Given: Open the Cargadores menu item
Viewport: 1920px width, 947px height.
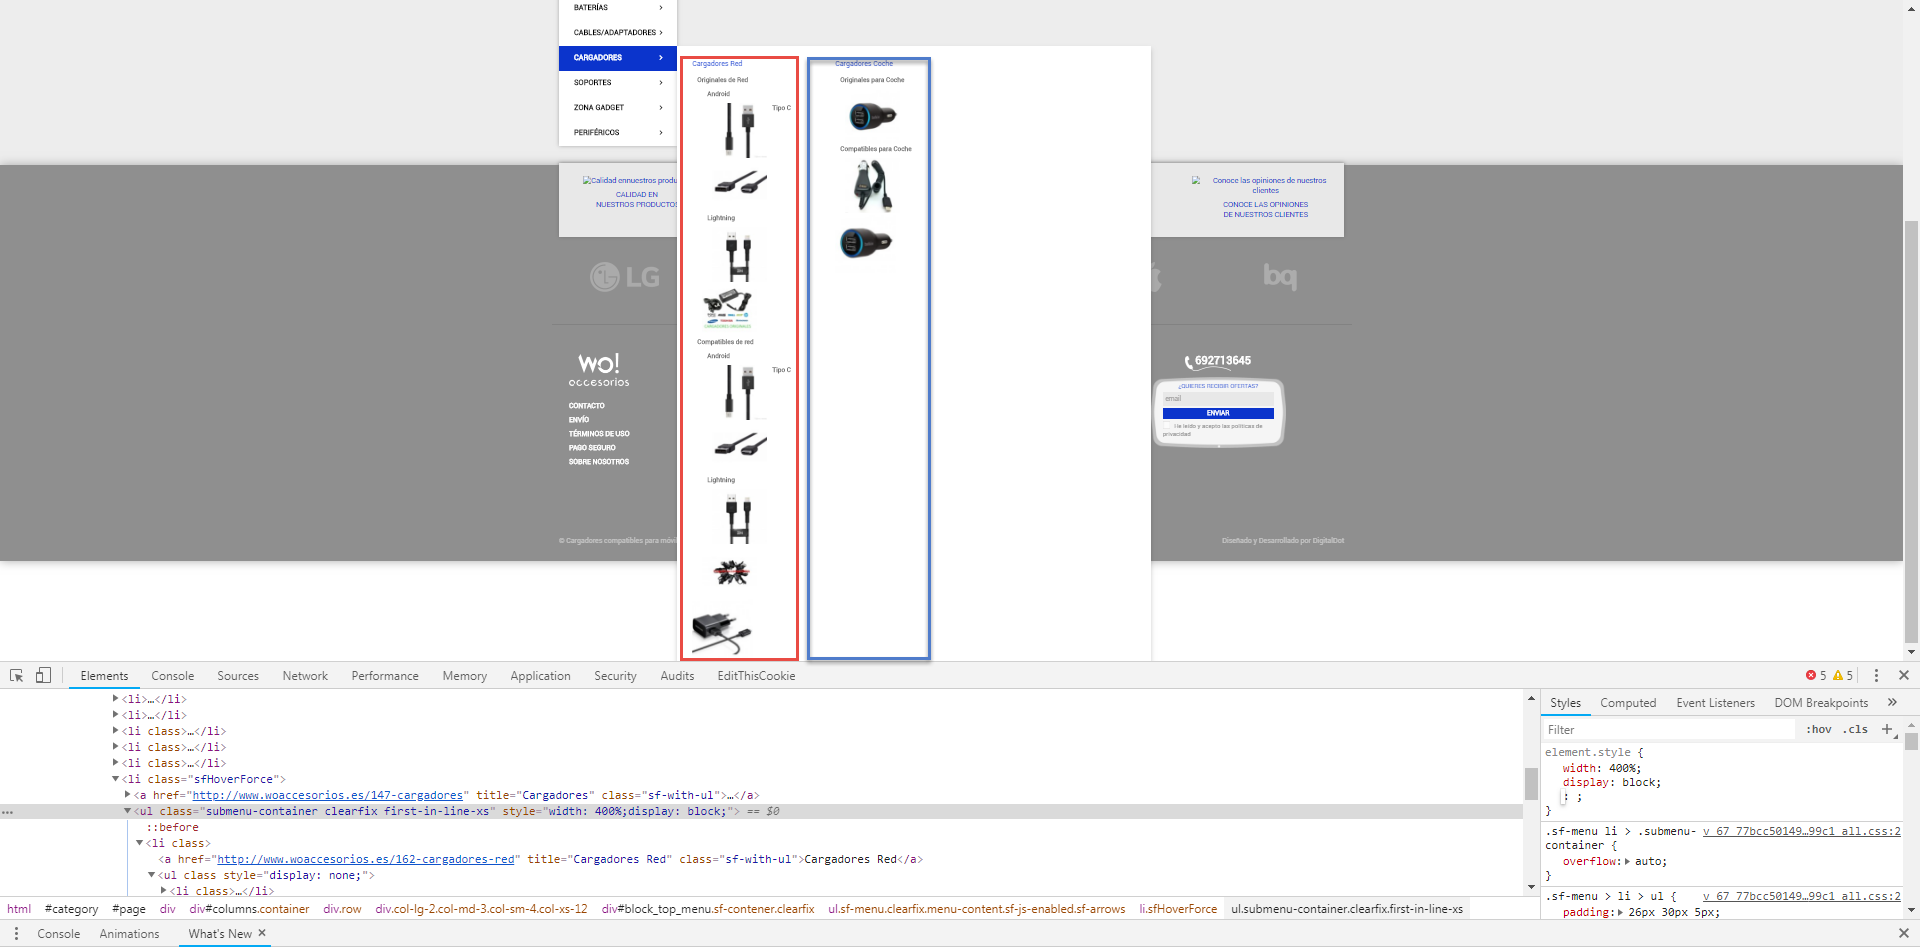Looking at the screenshot, I should click(618, 58).
